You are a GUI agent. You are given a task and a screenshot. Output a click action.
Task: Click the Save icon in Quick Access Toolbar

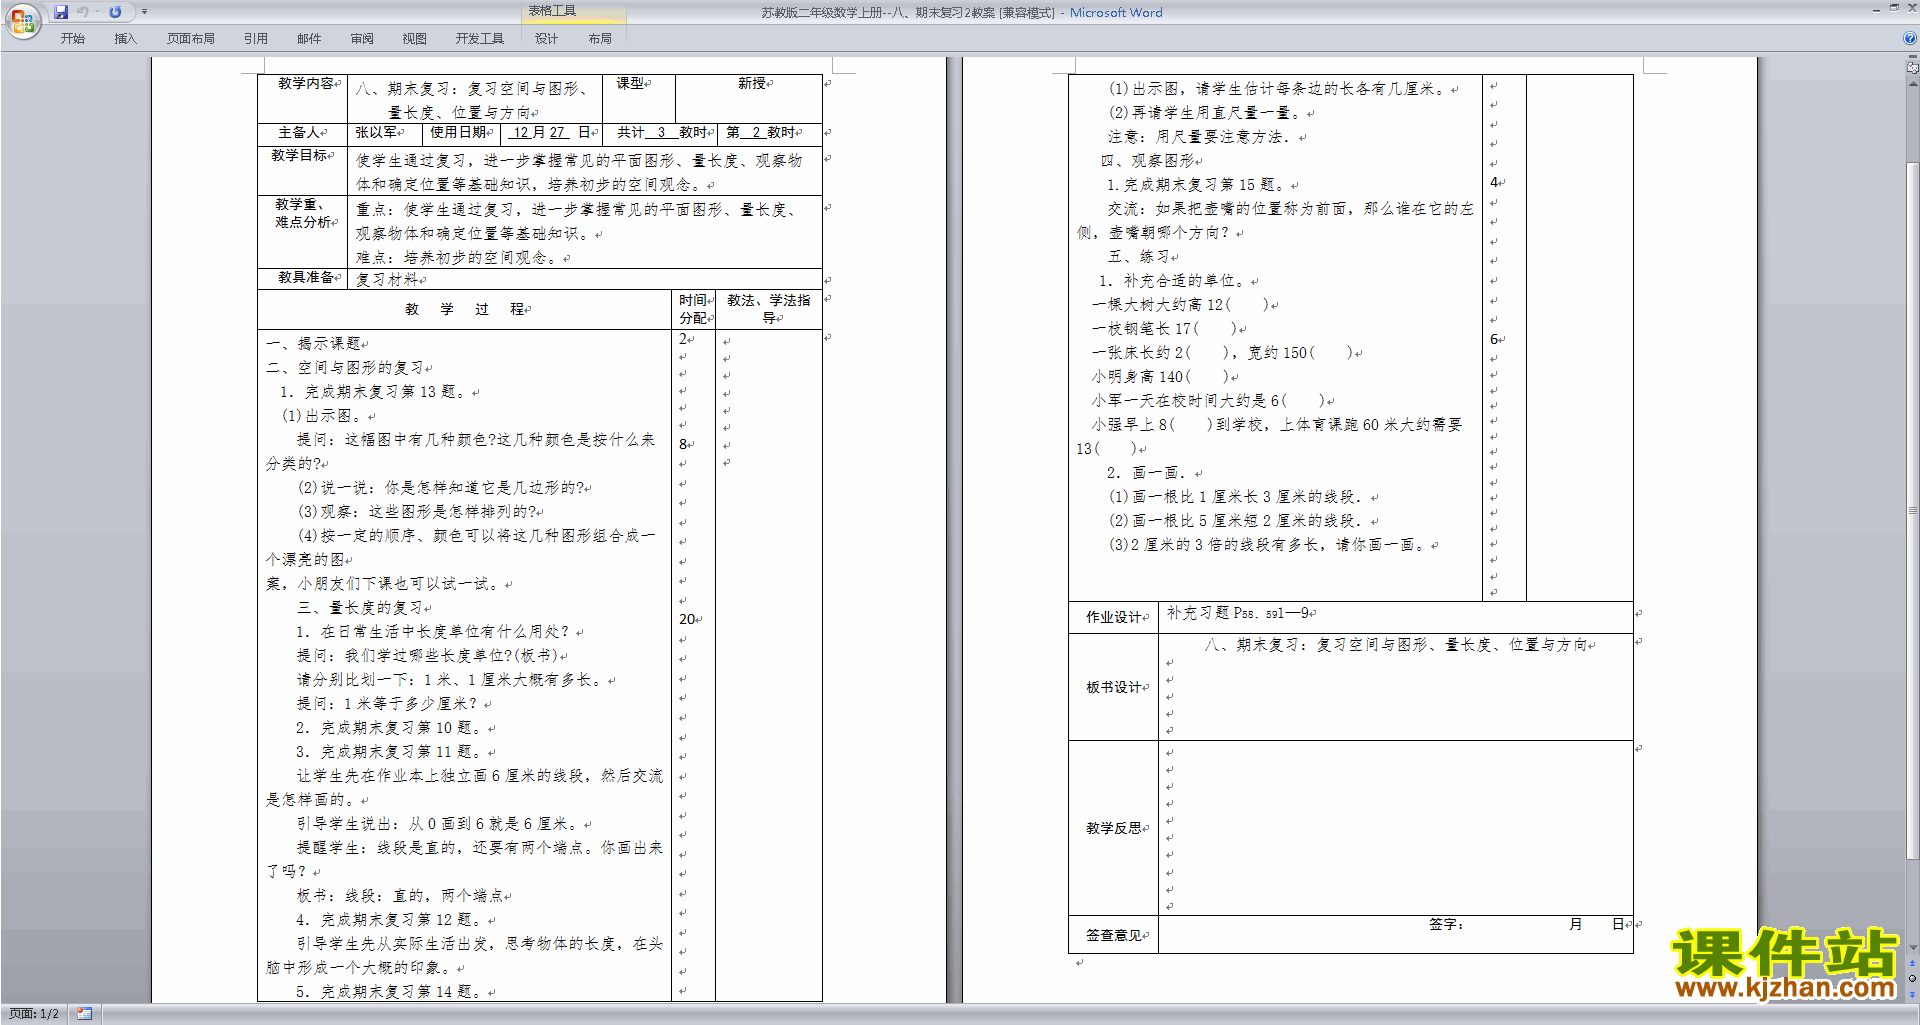[x=61, y=12]
